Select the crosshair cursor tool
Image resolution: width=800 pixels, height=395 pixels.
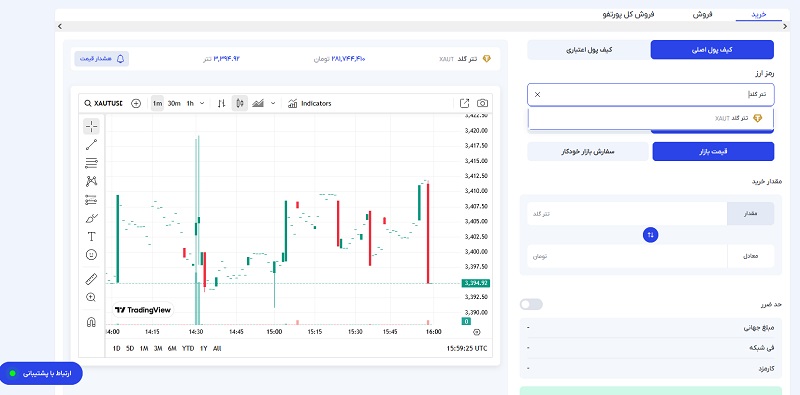[x=91, y=126]
